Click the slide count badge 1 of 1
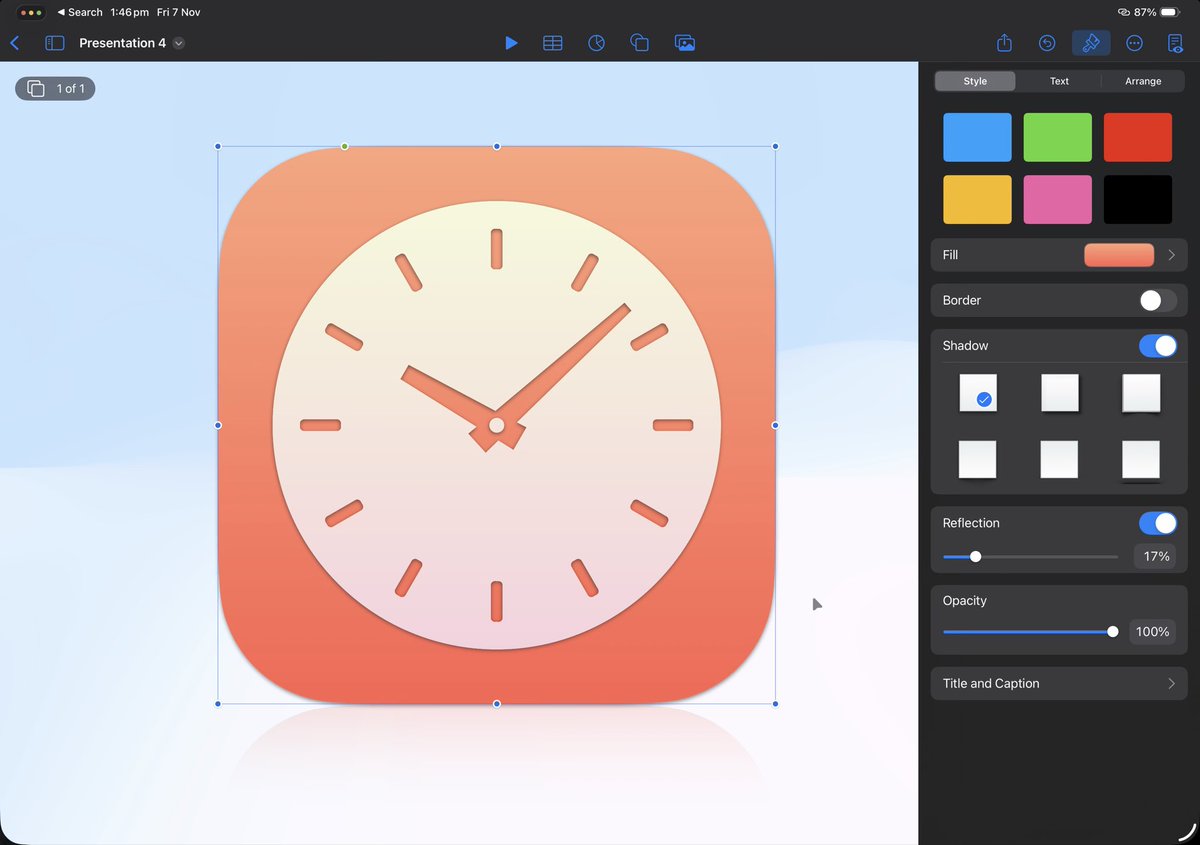 [55, 89]
